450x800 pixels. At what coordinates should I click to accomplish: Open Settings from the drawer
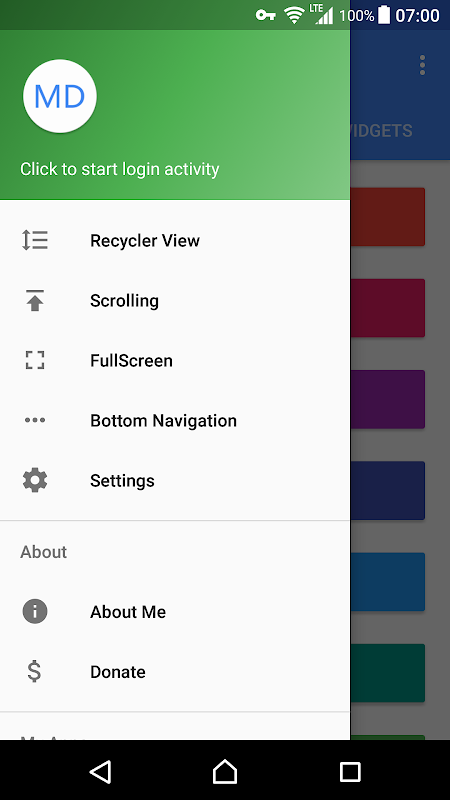[x=175, y=481]
